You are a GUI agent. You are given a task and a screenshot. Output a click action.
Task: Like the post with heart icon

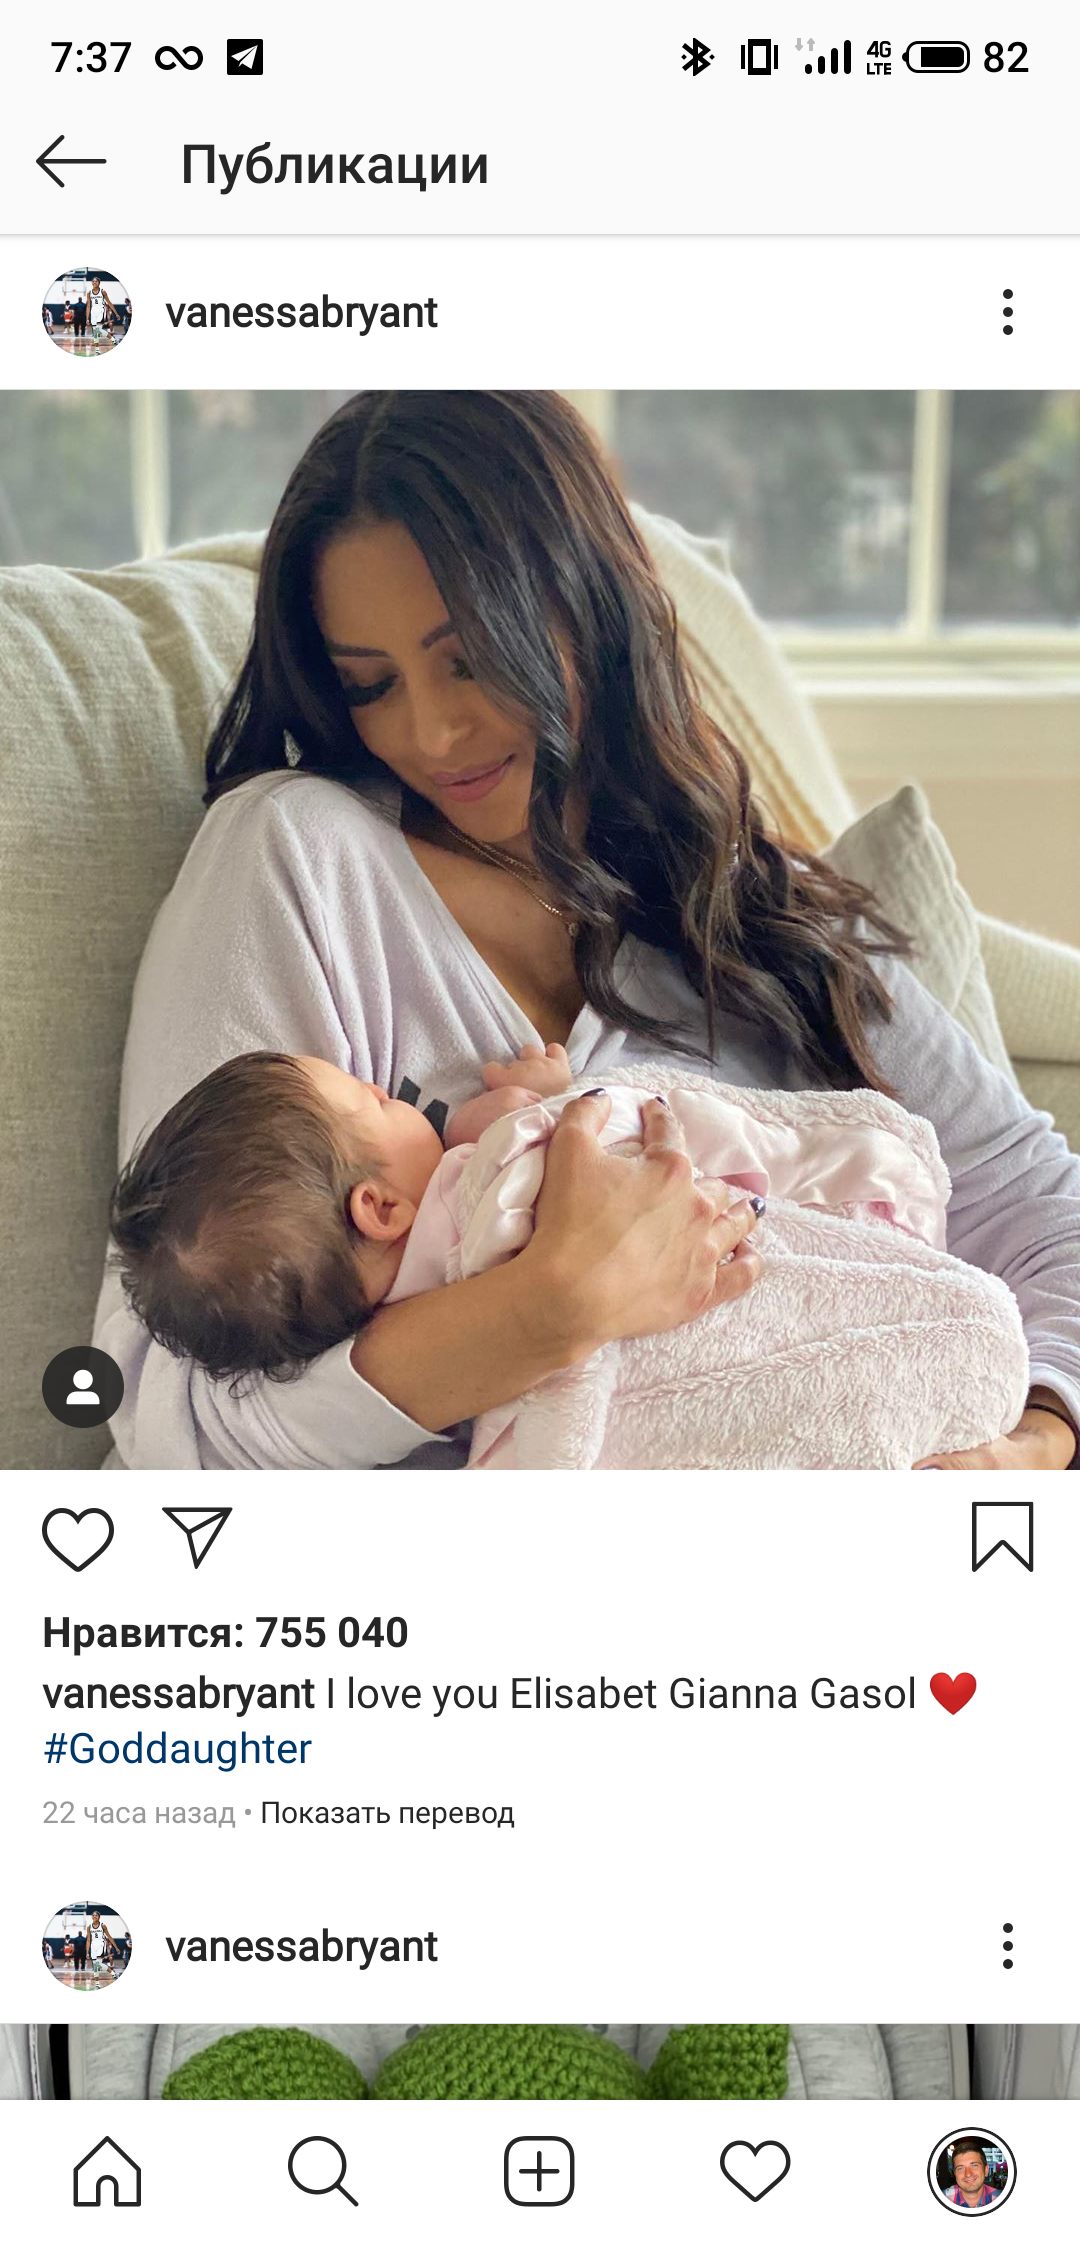(x=78, y=1538)
